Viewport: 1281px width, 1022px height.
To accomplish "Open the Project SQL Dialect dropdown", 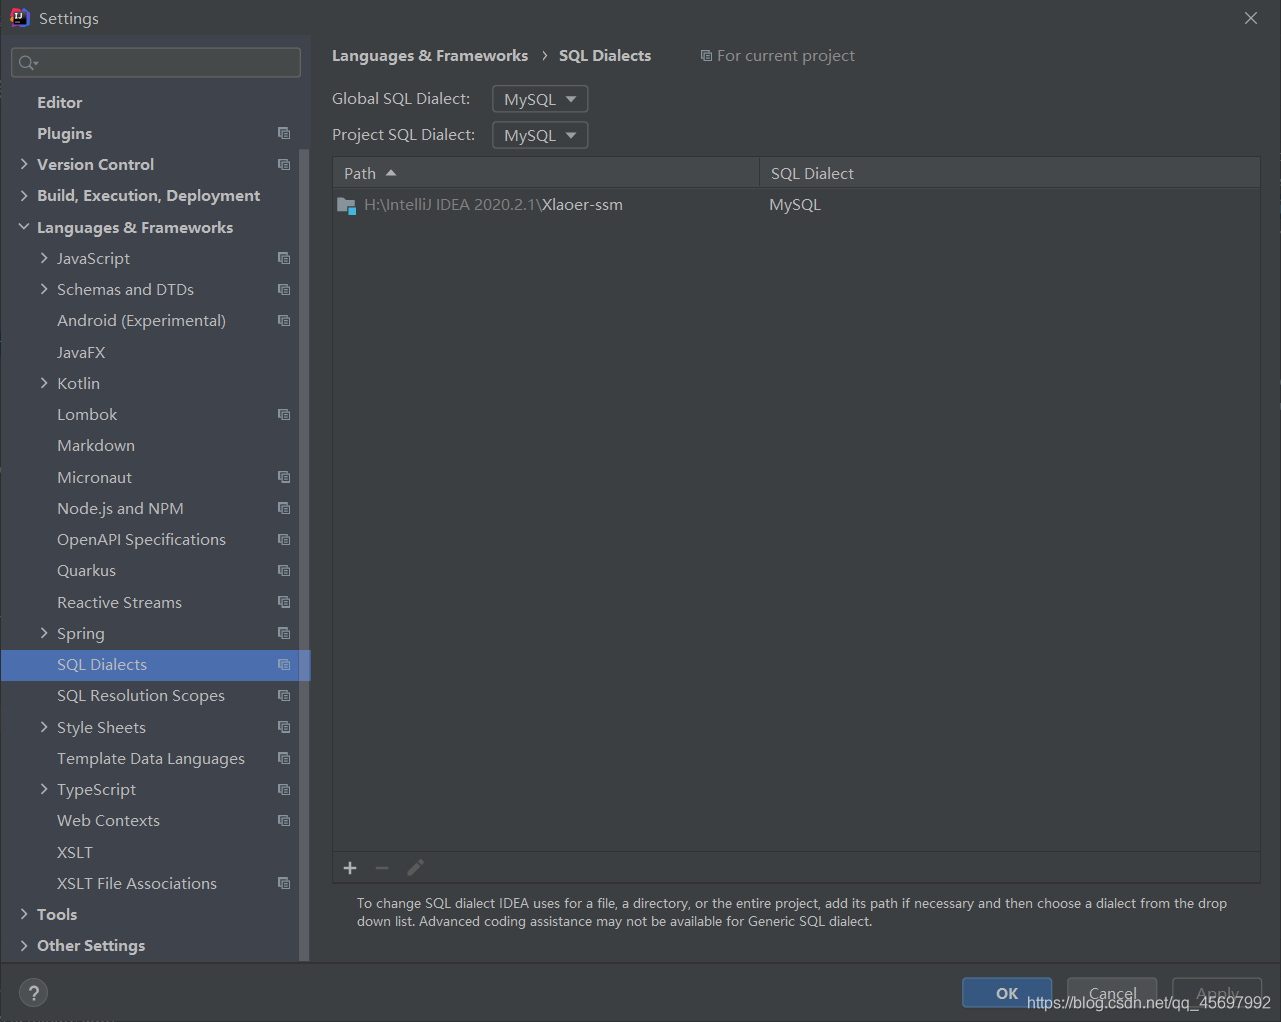I will click(x=540, y=135).
